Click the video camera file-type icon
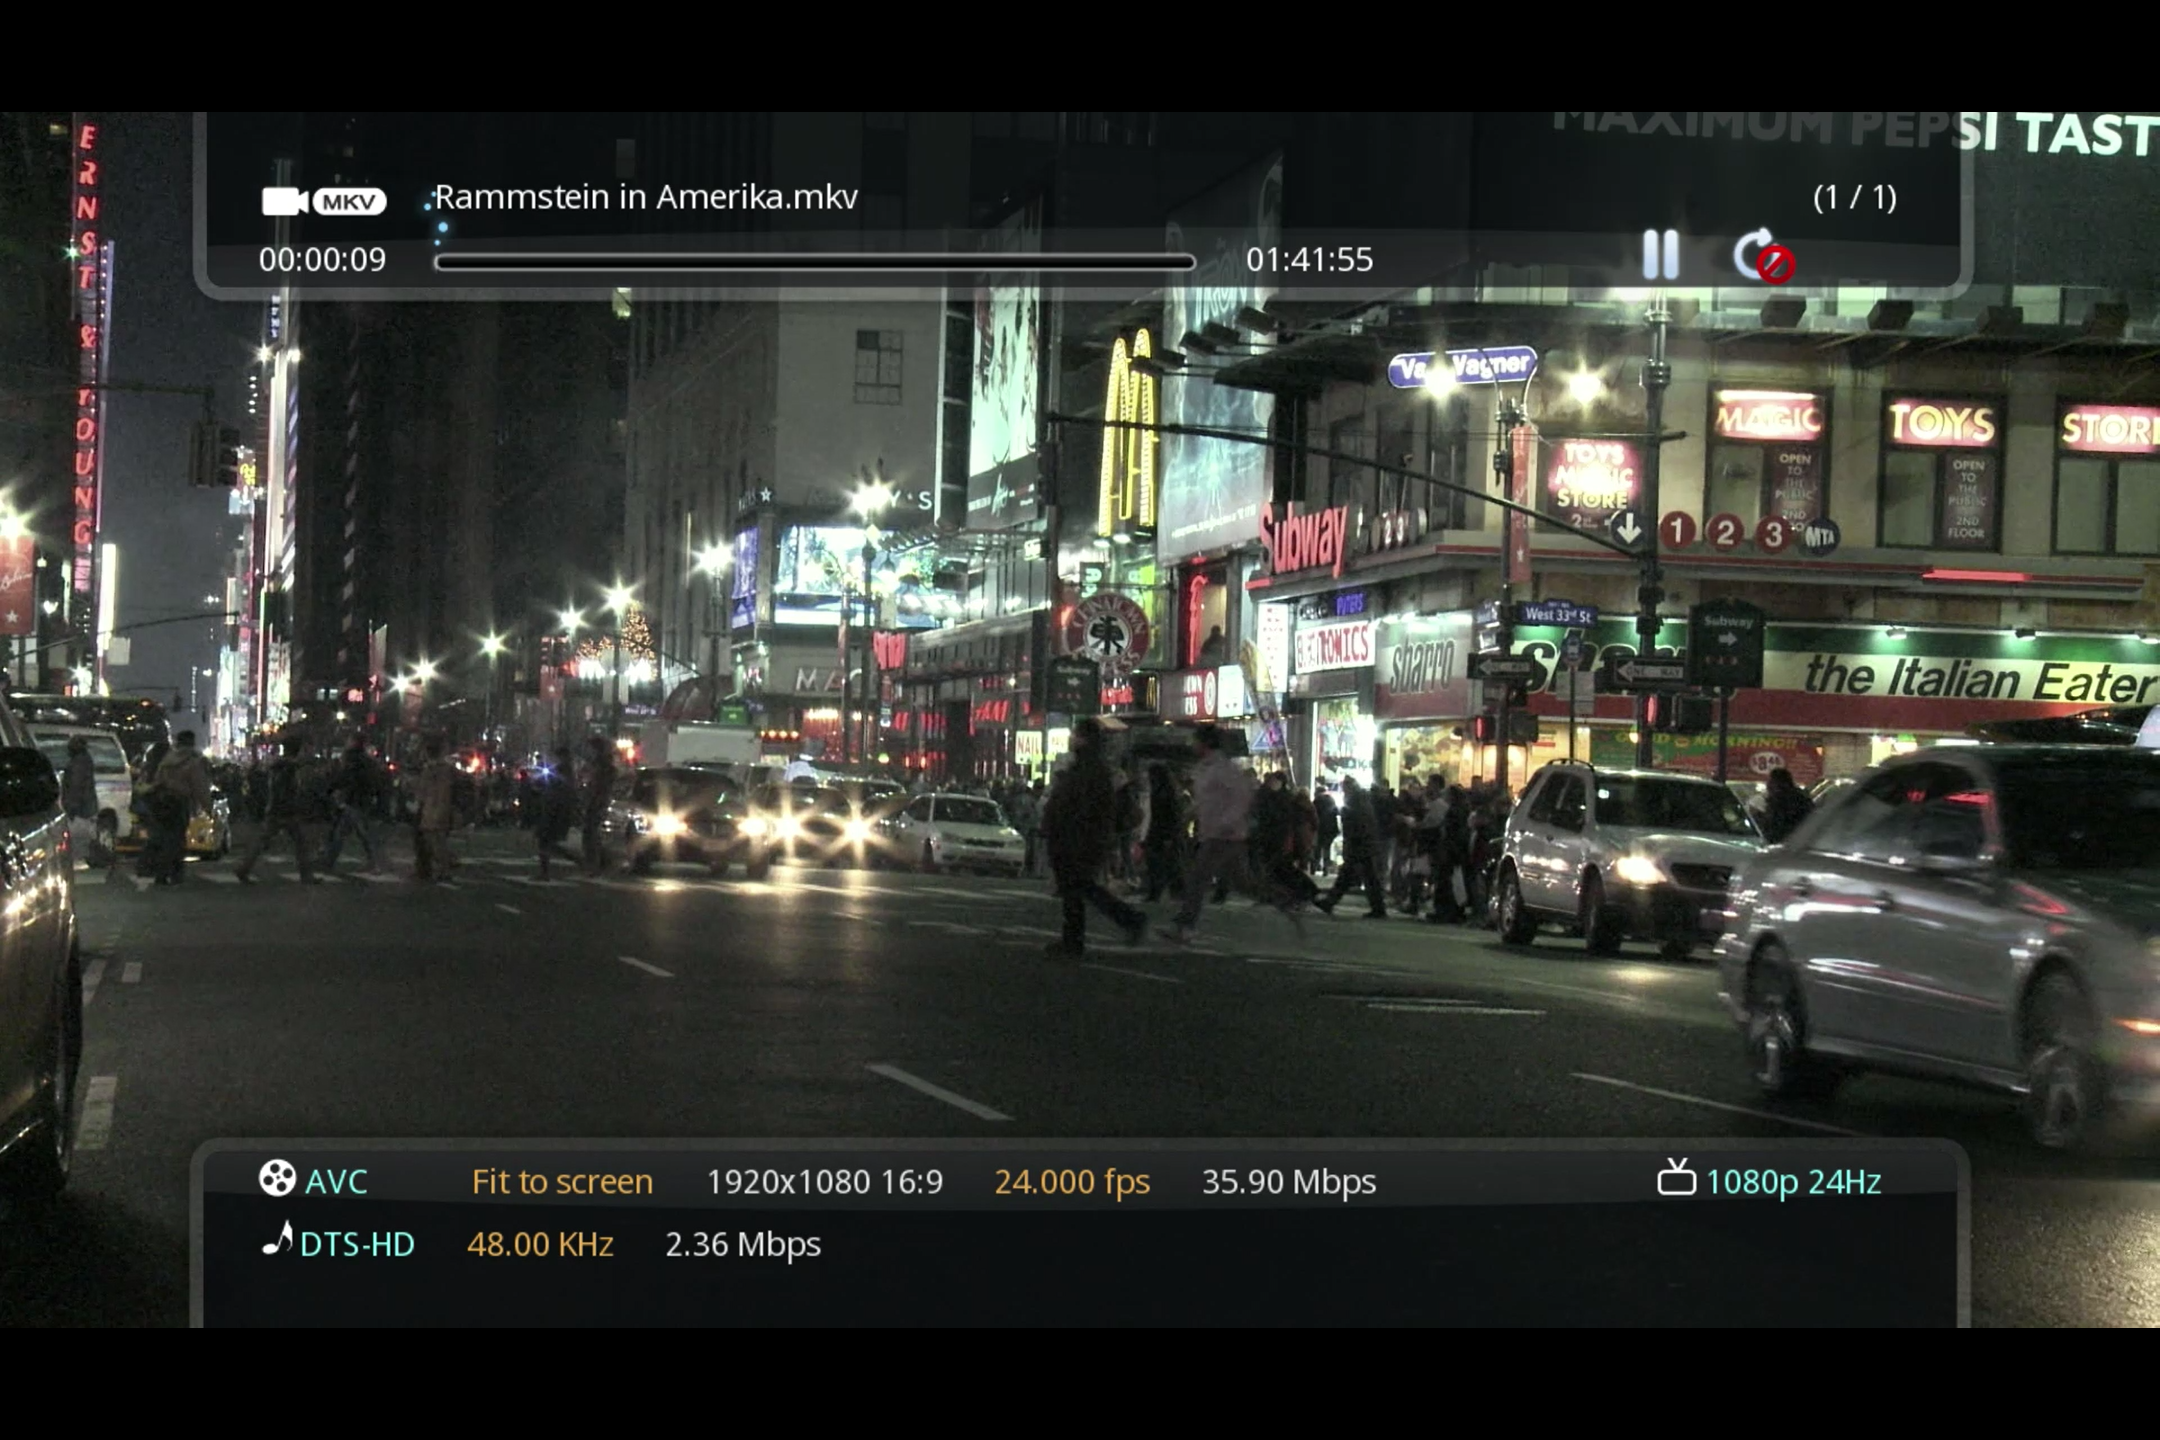2160x1440 pixels. (285, 201)
